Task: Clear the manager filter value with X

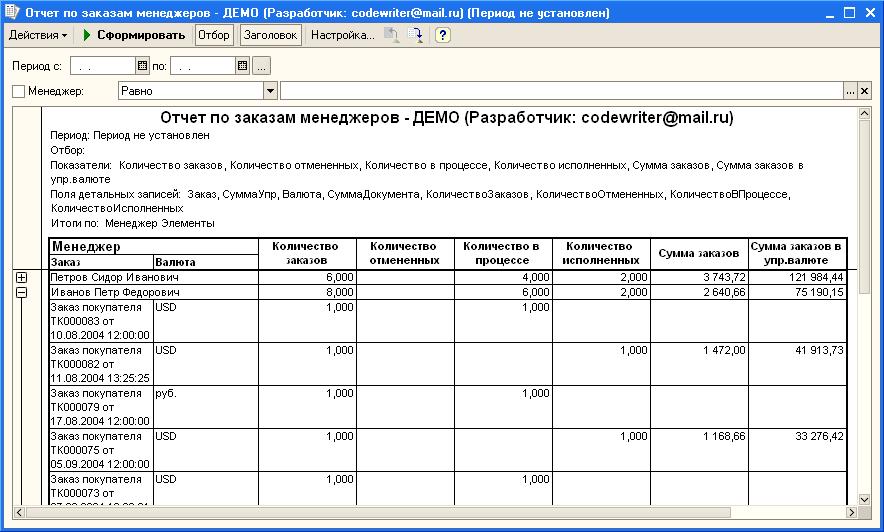Action: coord(865,91)
